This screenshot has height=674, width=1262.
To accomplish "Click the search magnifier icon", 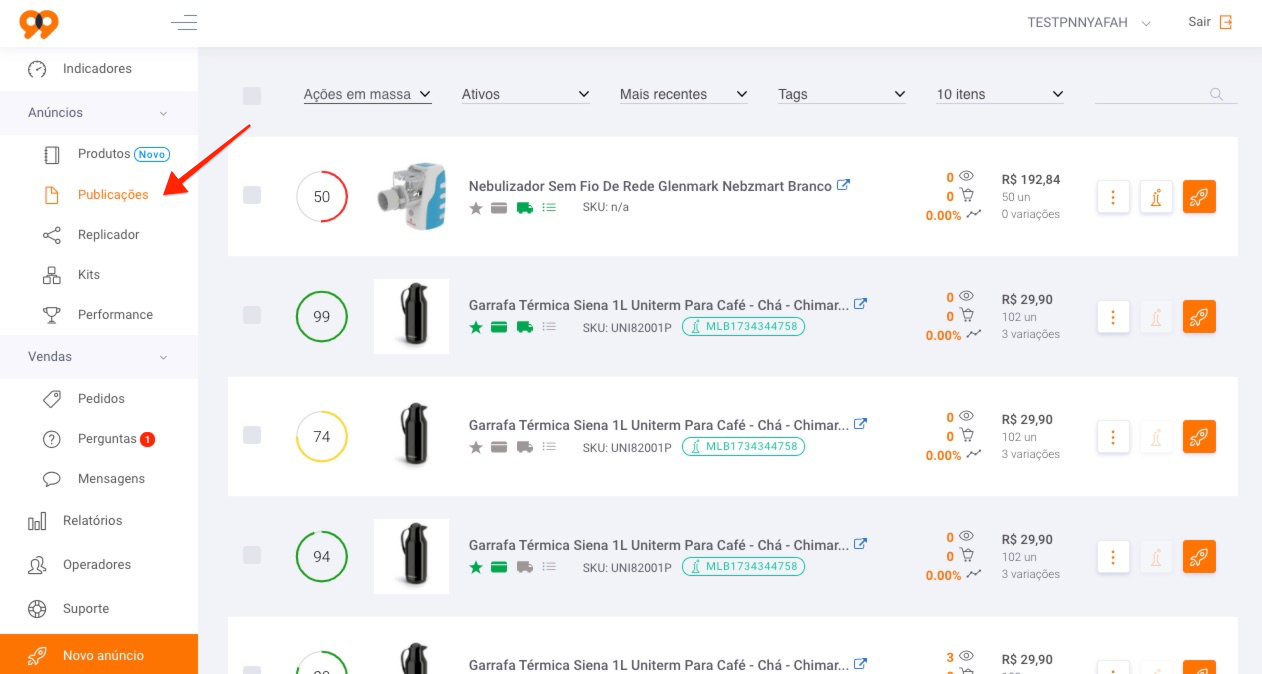I will pyautogui.click(x=1217, y=94).
